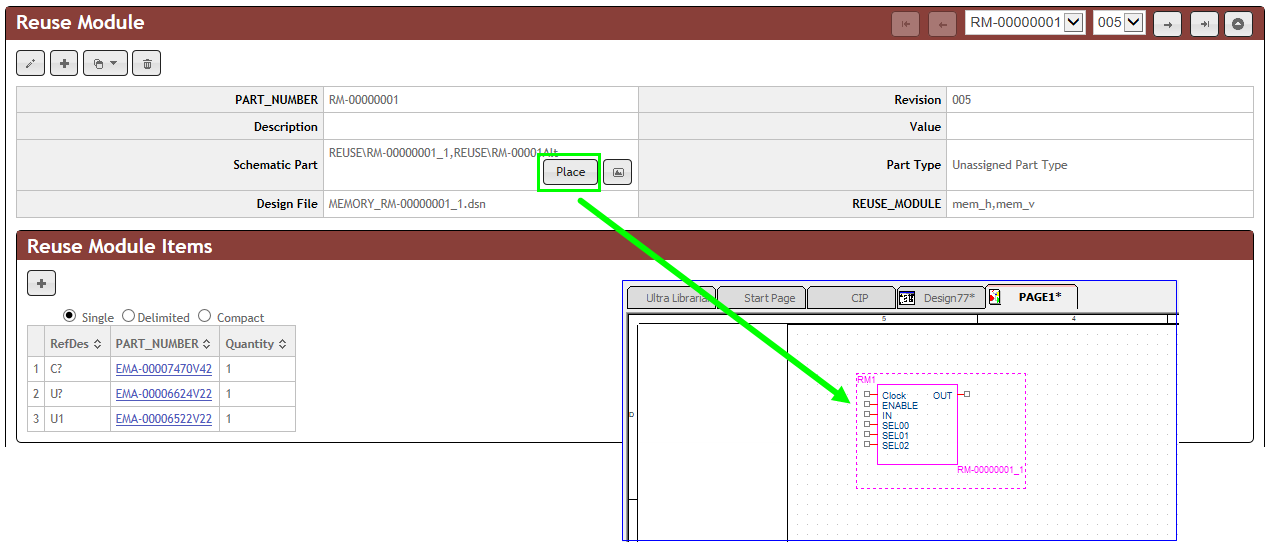Click the pencil edit icon
The image size is (1268, 549).
(x=31, y=63)
